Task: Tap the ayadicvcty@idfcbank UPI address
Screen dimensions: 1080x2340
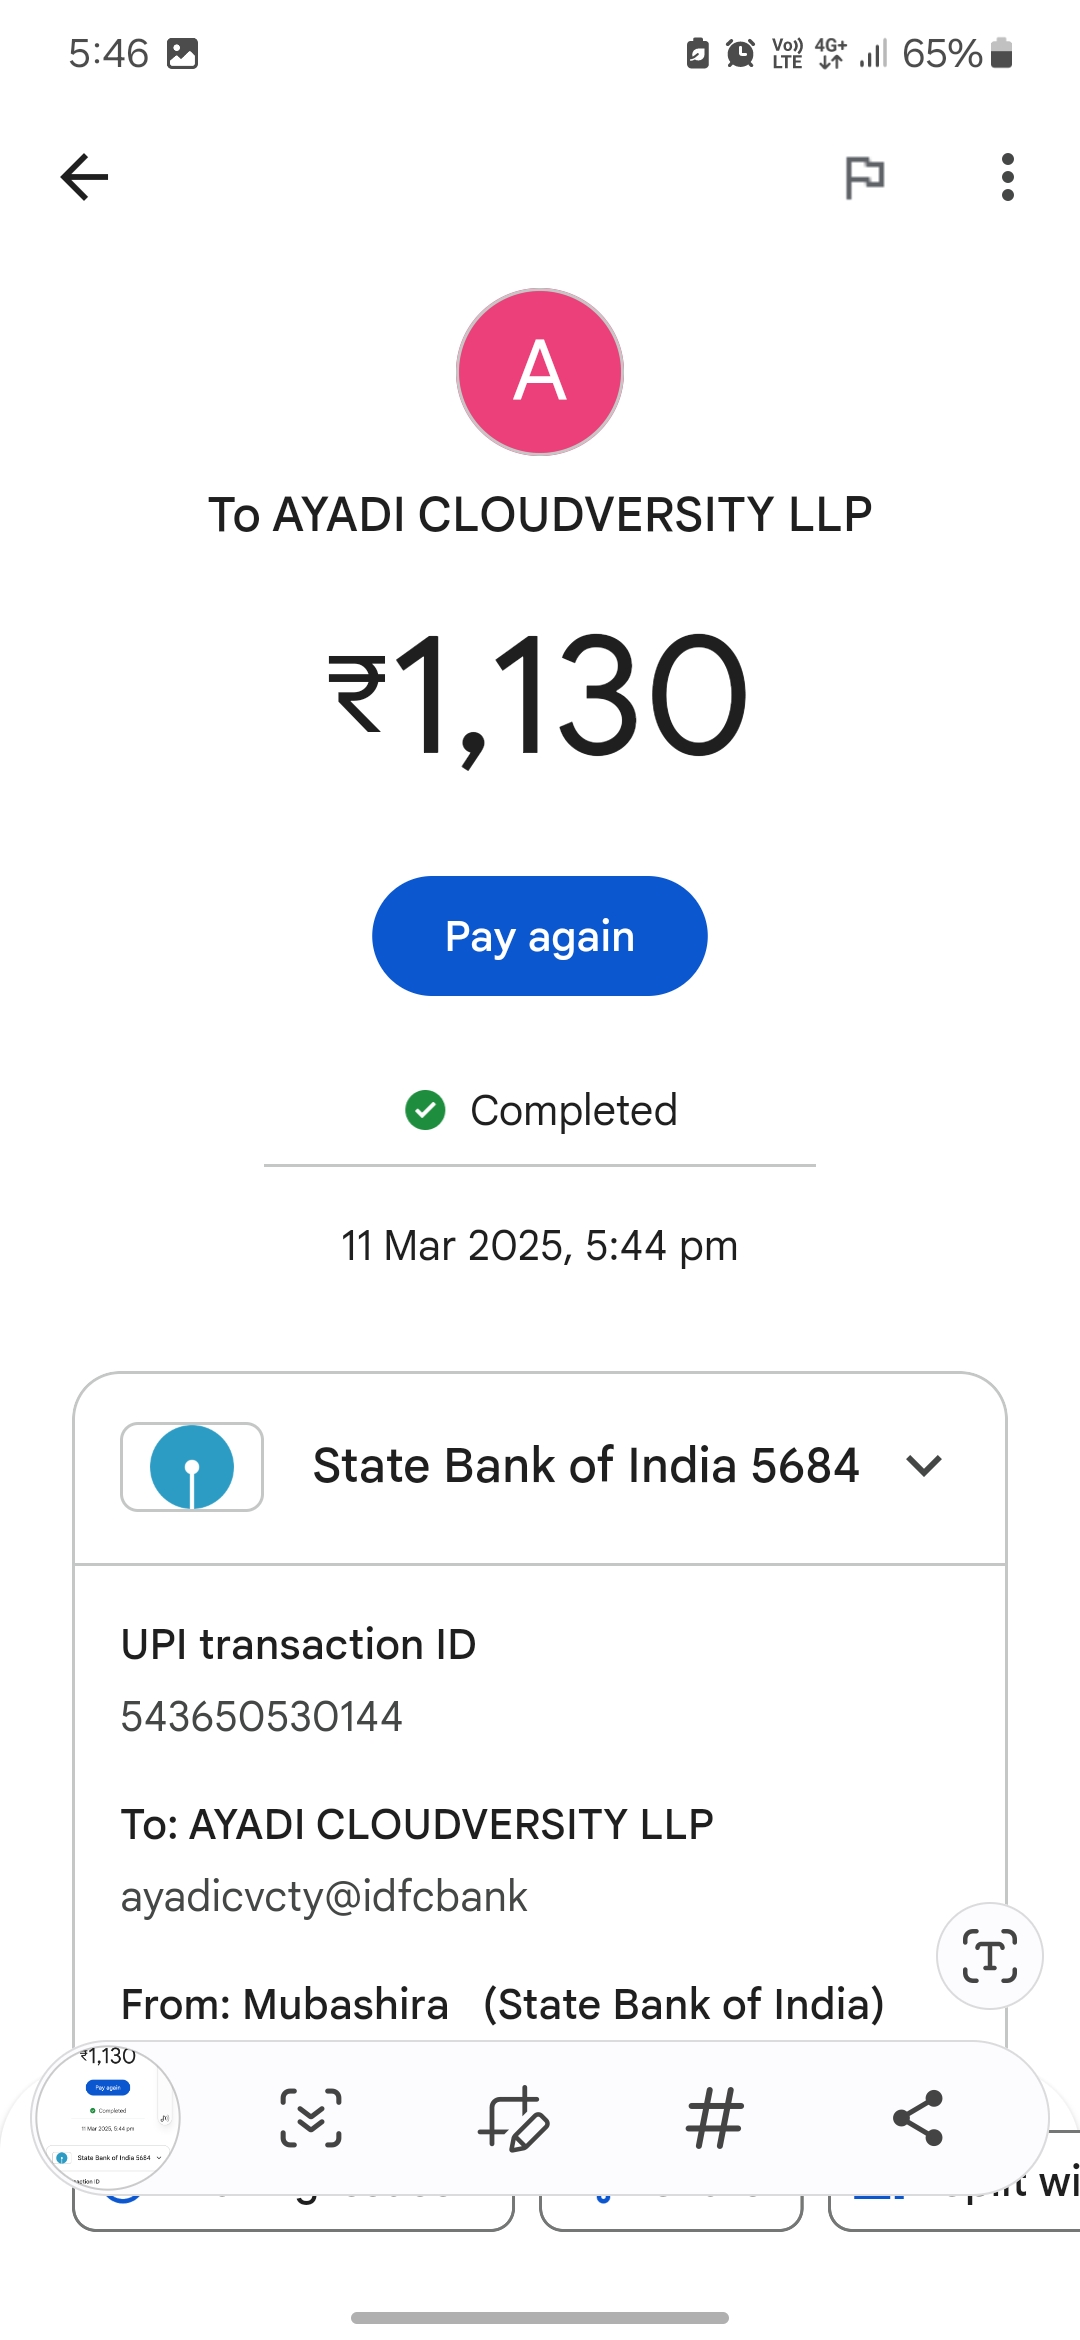Action: [324, 1897]
